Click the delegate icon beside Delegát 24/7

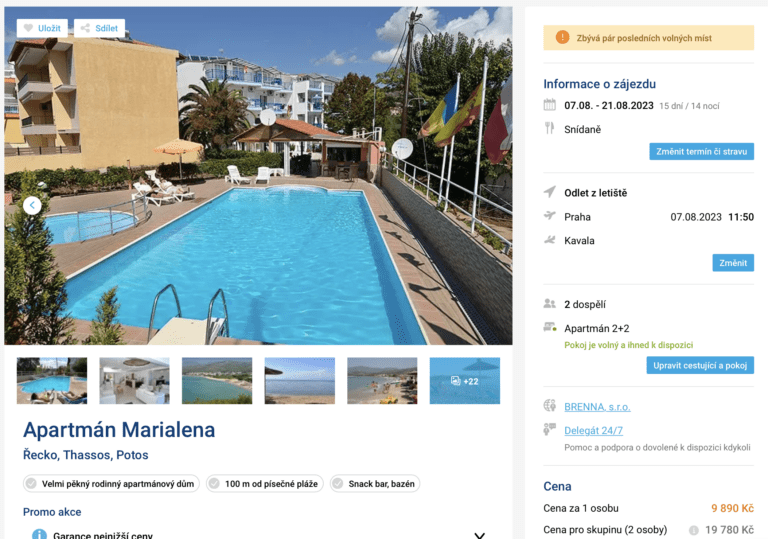(x=550, y=430)
